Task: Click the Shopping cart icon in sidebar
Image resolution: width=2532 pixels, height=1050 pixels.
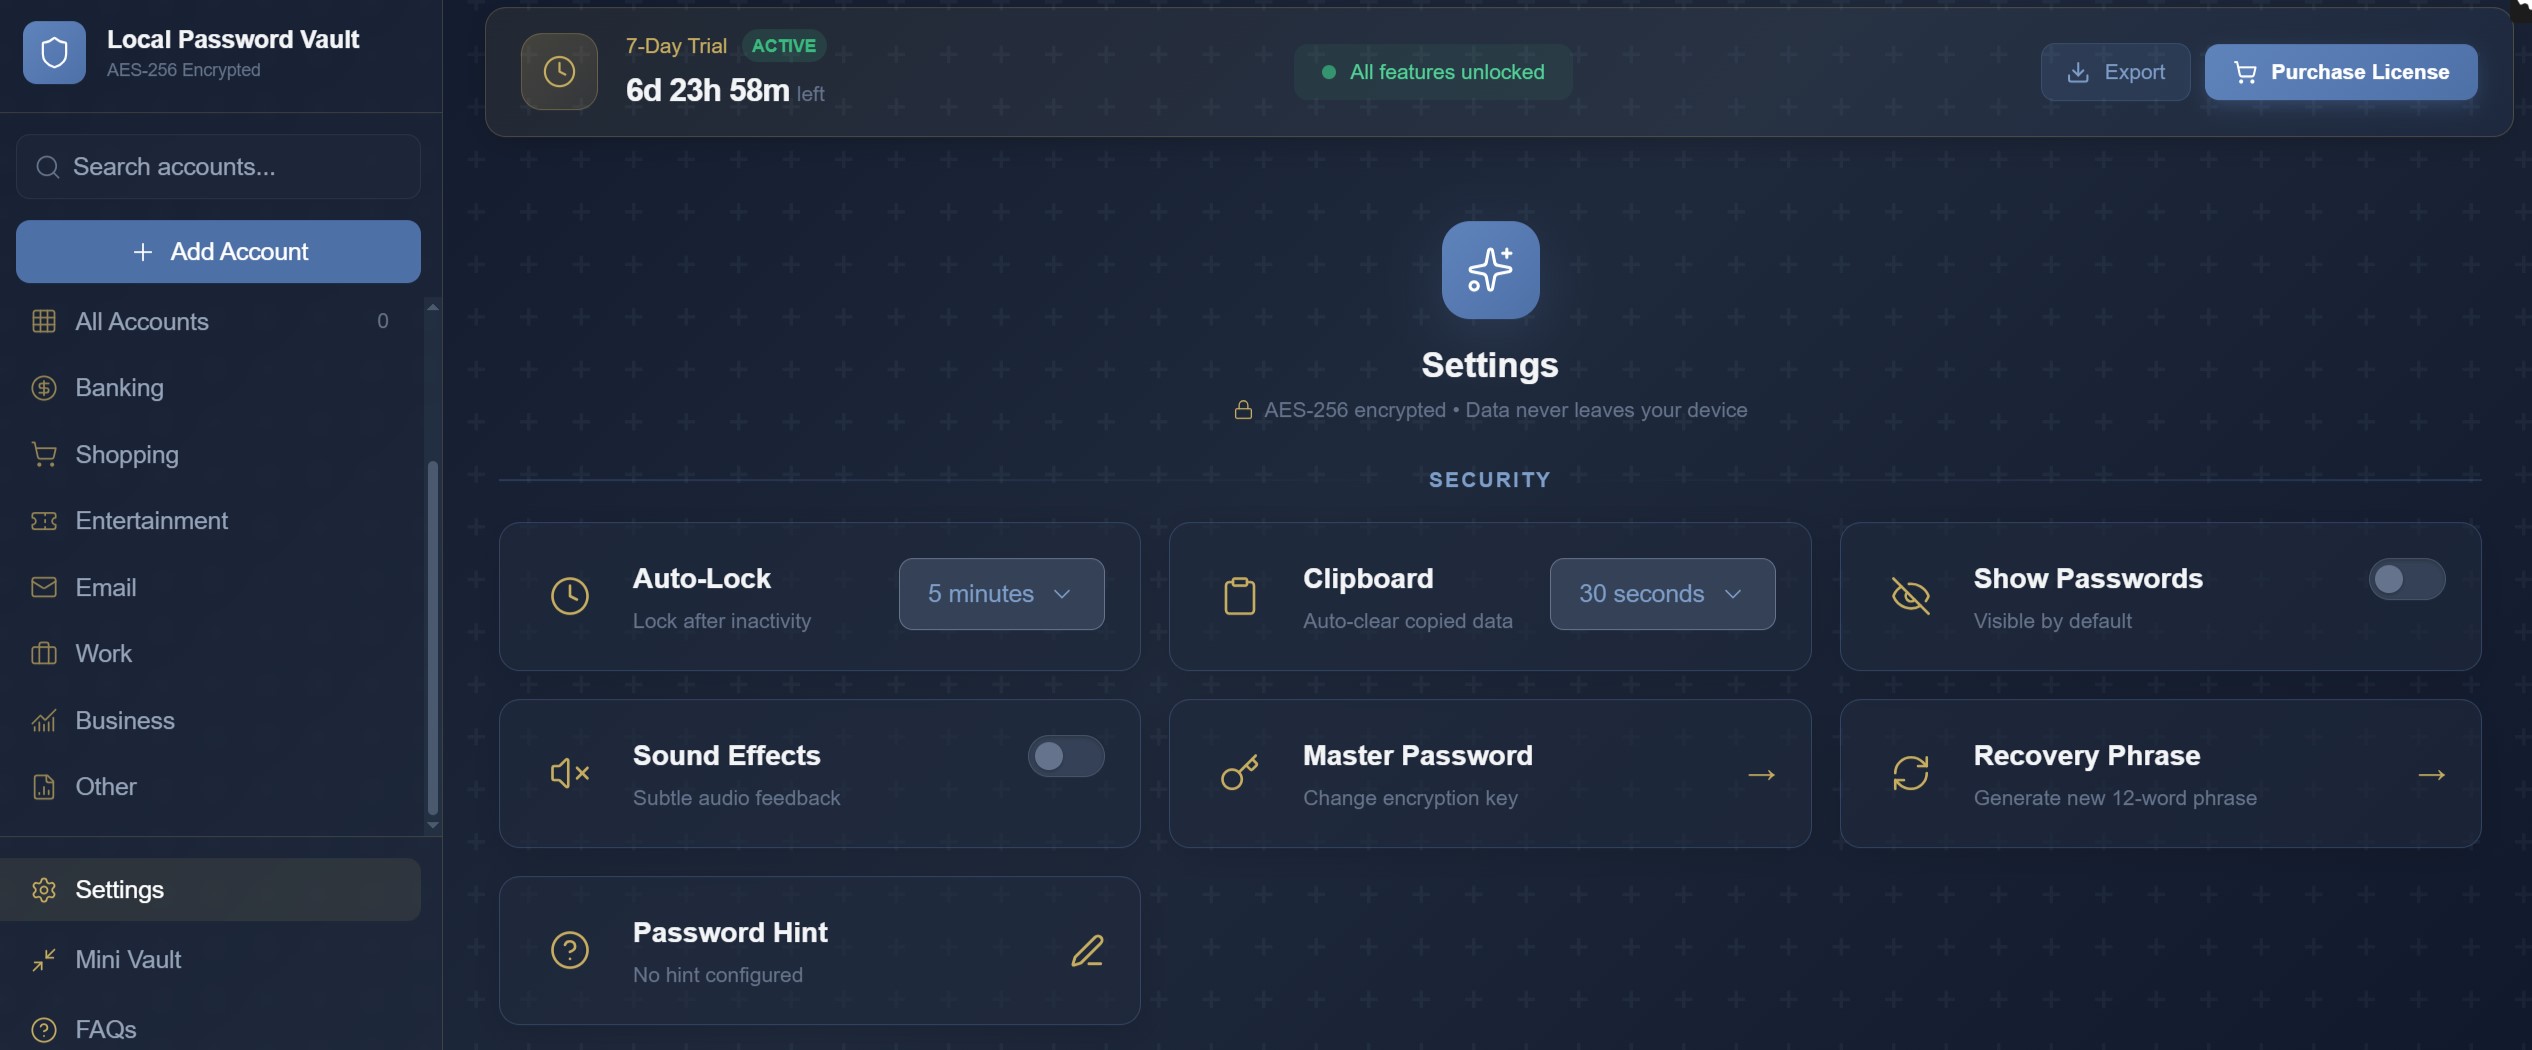Action: 44,454
